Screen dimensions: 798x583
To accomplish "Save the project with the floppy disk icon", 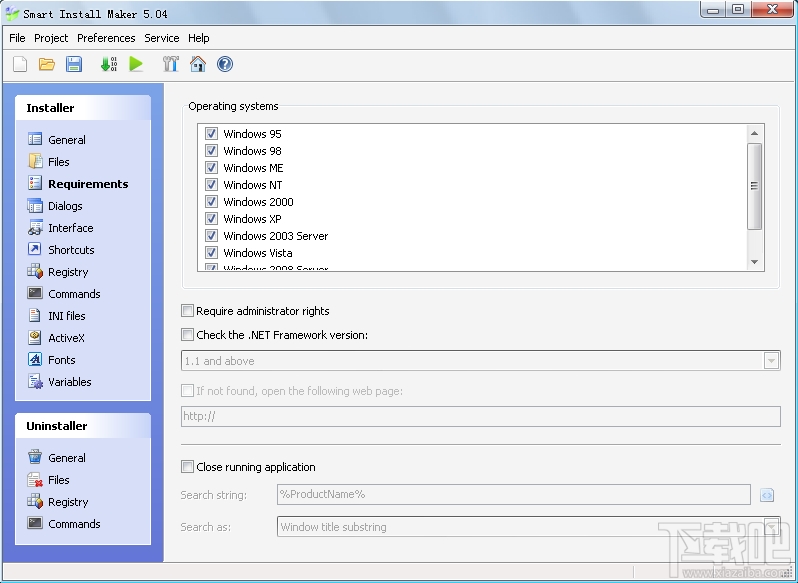I will click(x=74, y=64).
